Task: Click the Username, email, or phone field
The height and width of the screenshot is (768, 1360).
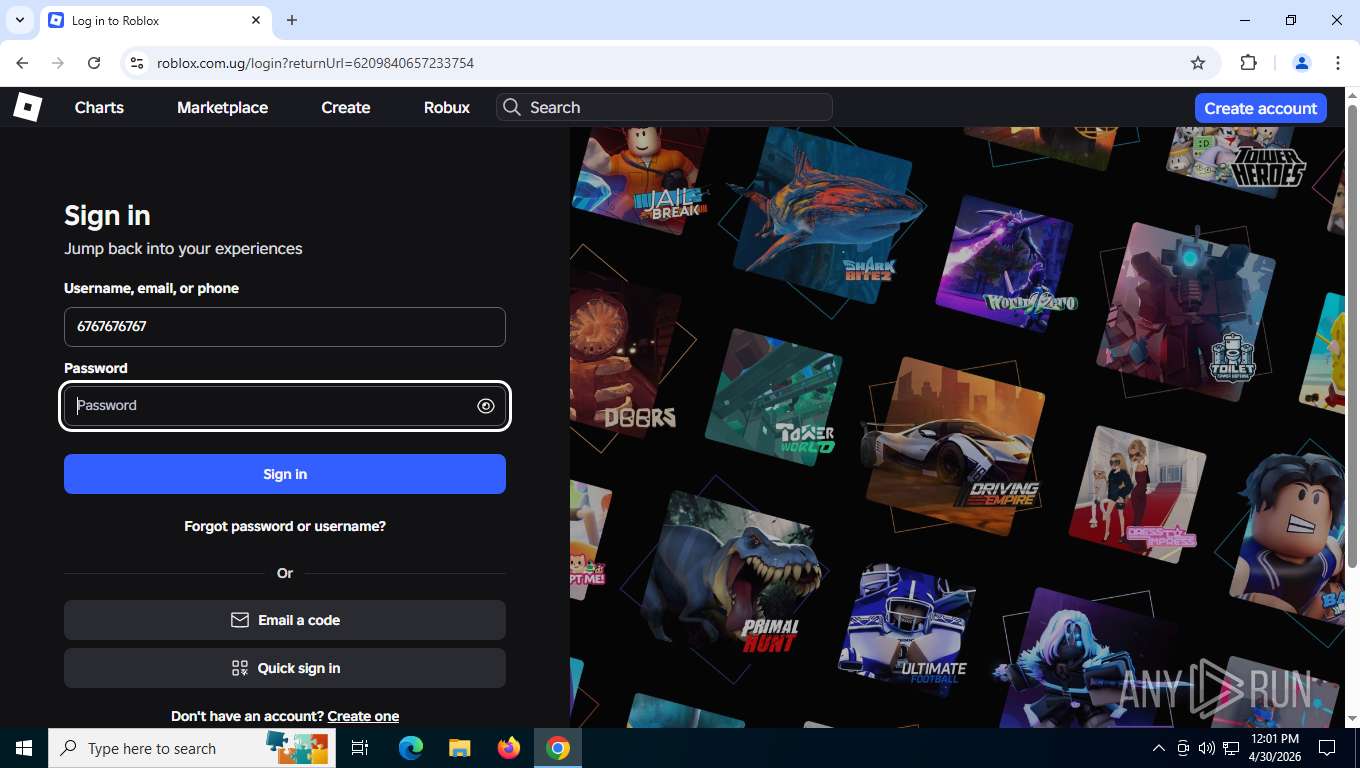Action: (285, 327)
